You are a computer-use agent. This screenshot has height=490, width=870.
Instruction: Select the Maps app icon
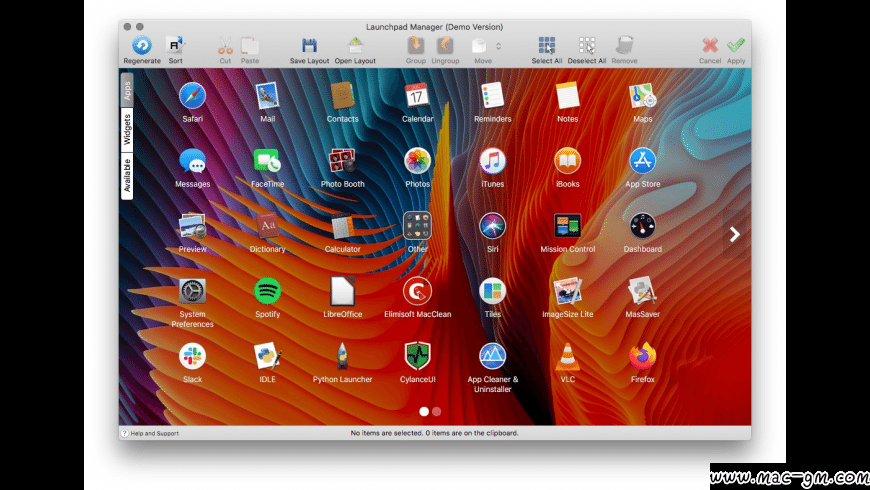click(x=643, y=96)
